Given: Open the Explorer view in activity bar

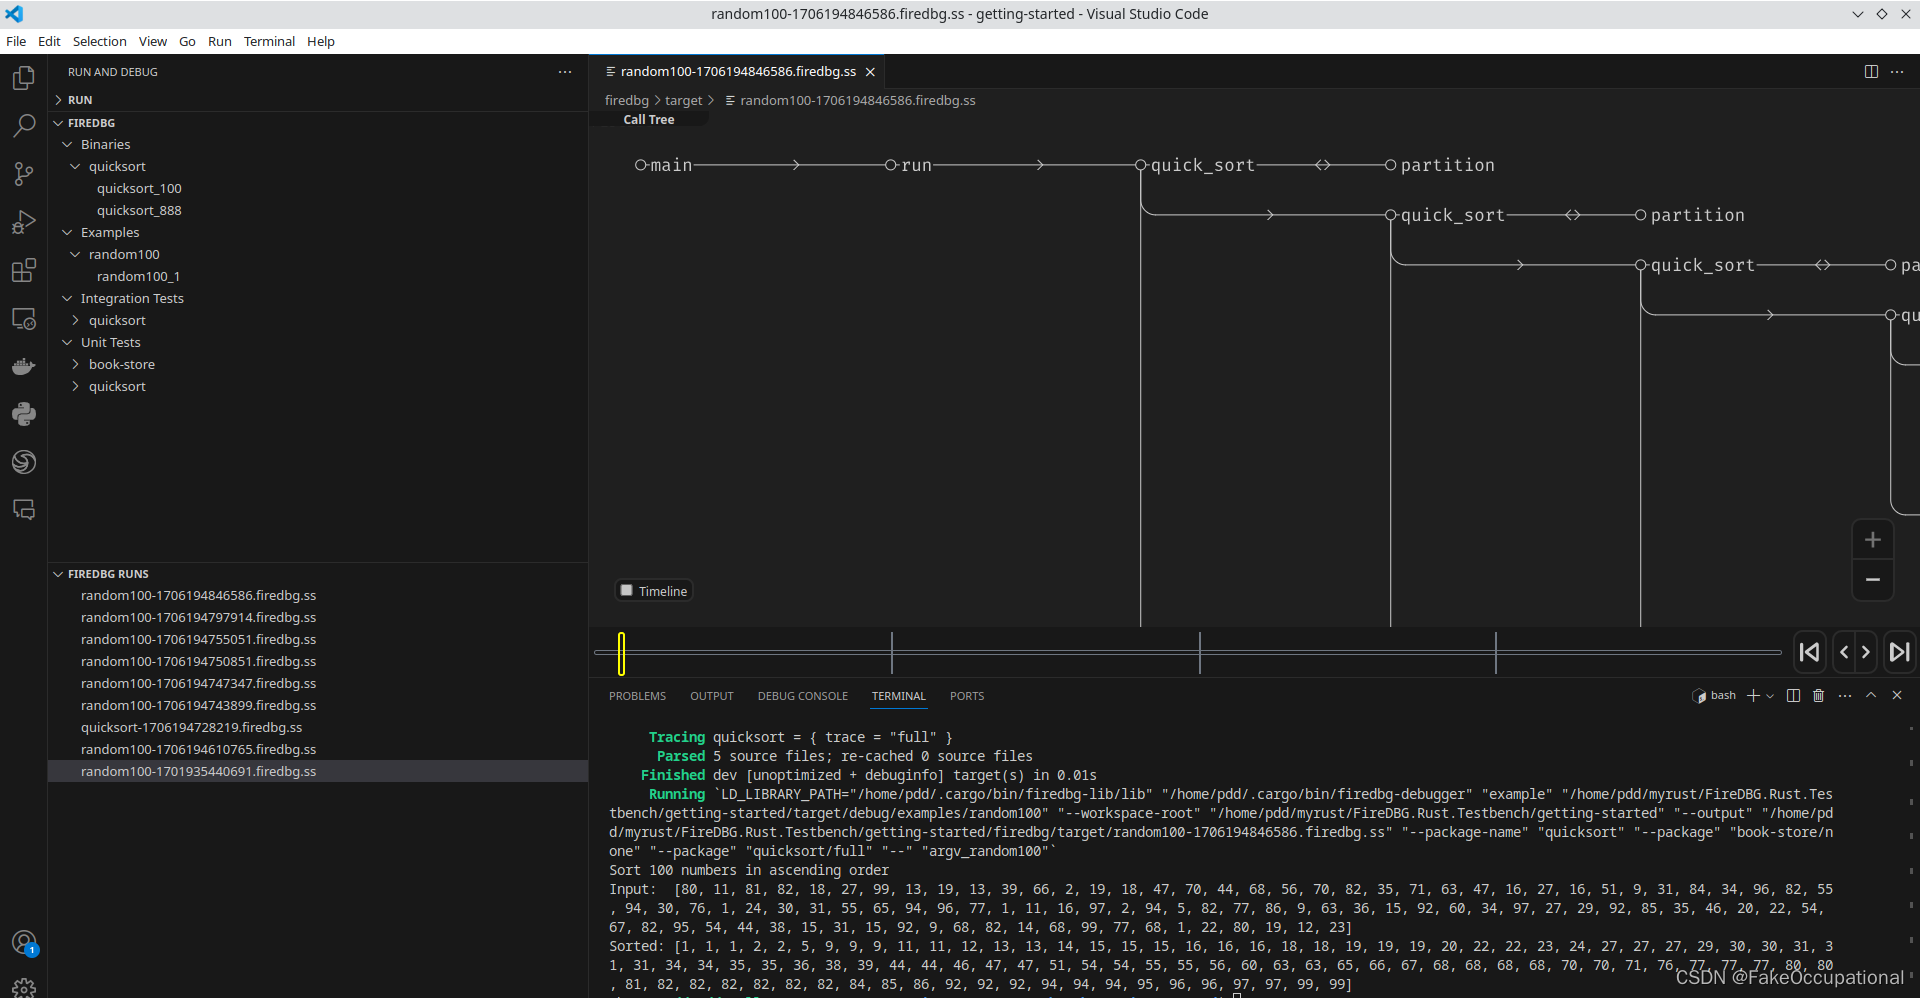Looking at the screenshot, I should pos(24,78).
